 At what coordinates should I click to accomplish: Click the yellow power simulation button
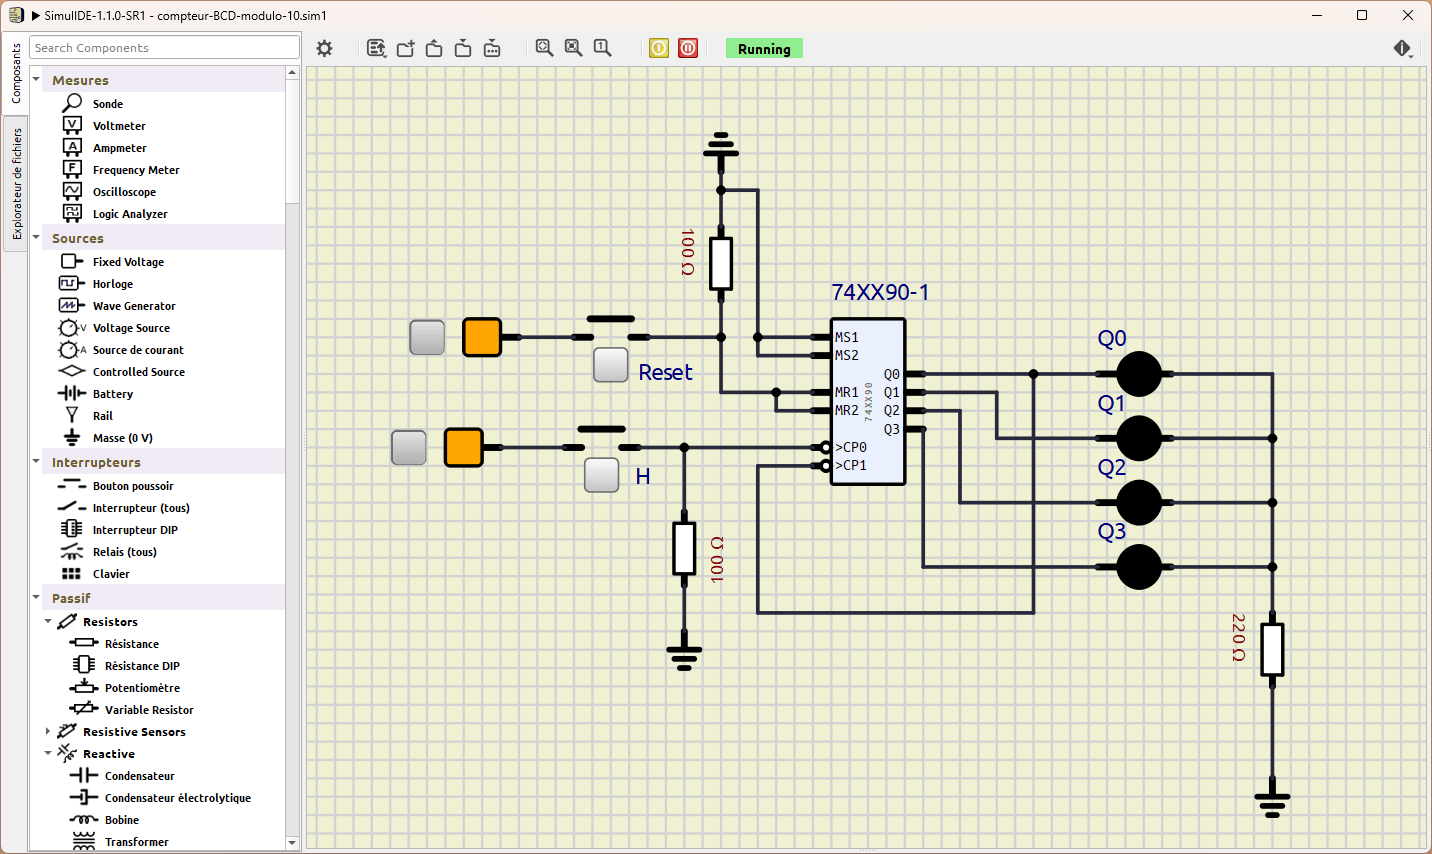659,48
